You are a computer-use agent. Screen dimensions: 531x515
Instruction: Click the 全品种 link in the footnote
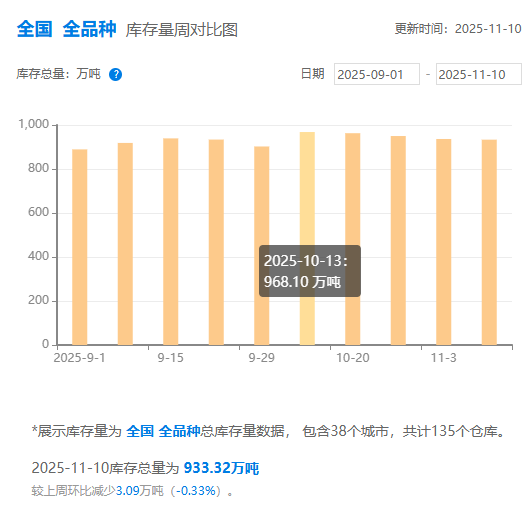(x=179, y=431)
